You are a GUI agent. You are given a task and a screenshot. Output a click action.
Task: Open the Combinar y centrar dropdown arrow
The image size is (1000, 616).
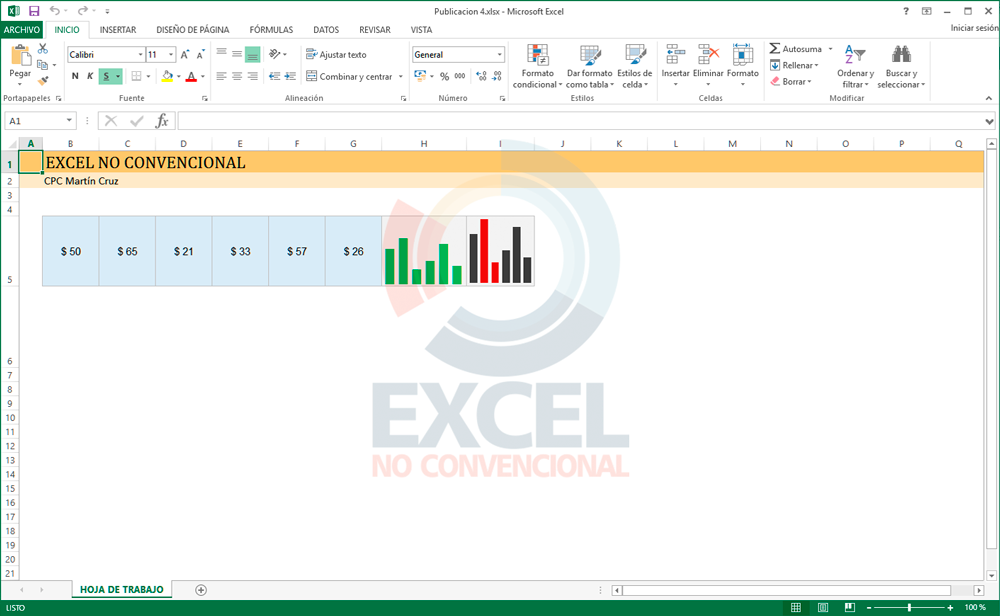(x=401, y=77)
